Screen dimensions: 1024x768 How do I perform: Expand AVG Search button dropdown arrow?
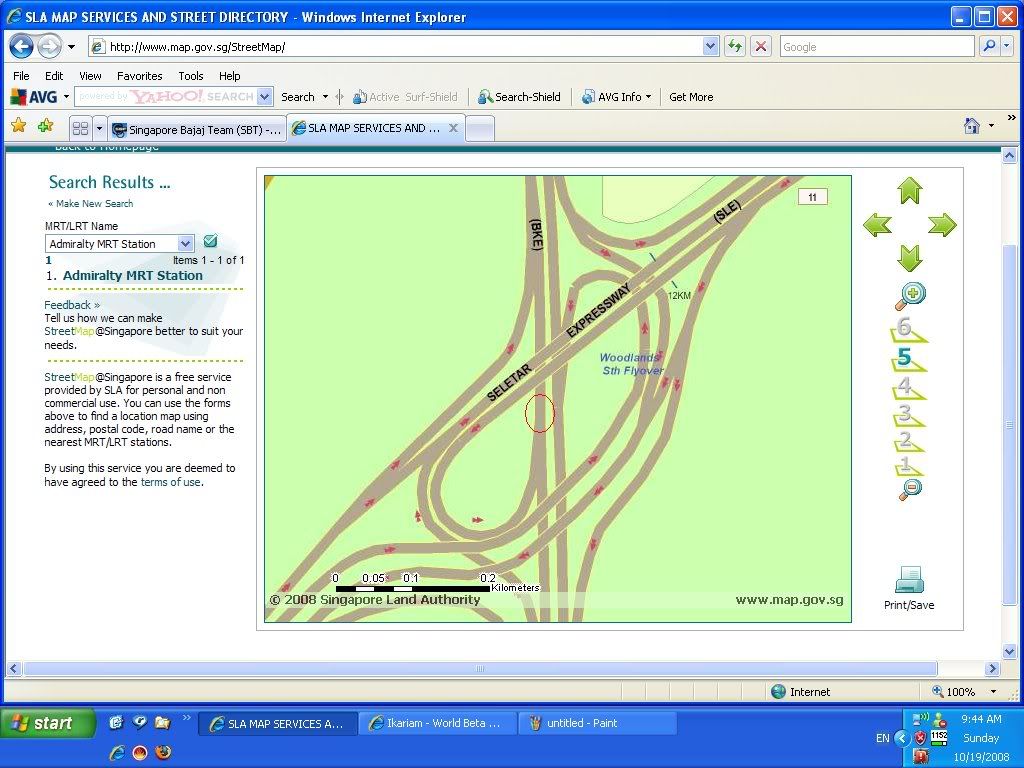click(325, 97)
